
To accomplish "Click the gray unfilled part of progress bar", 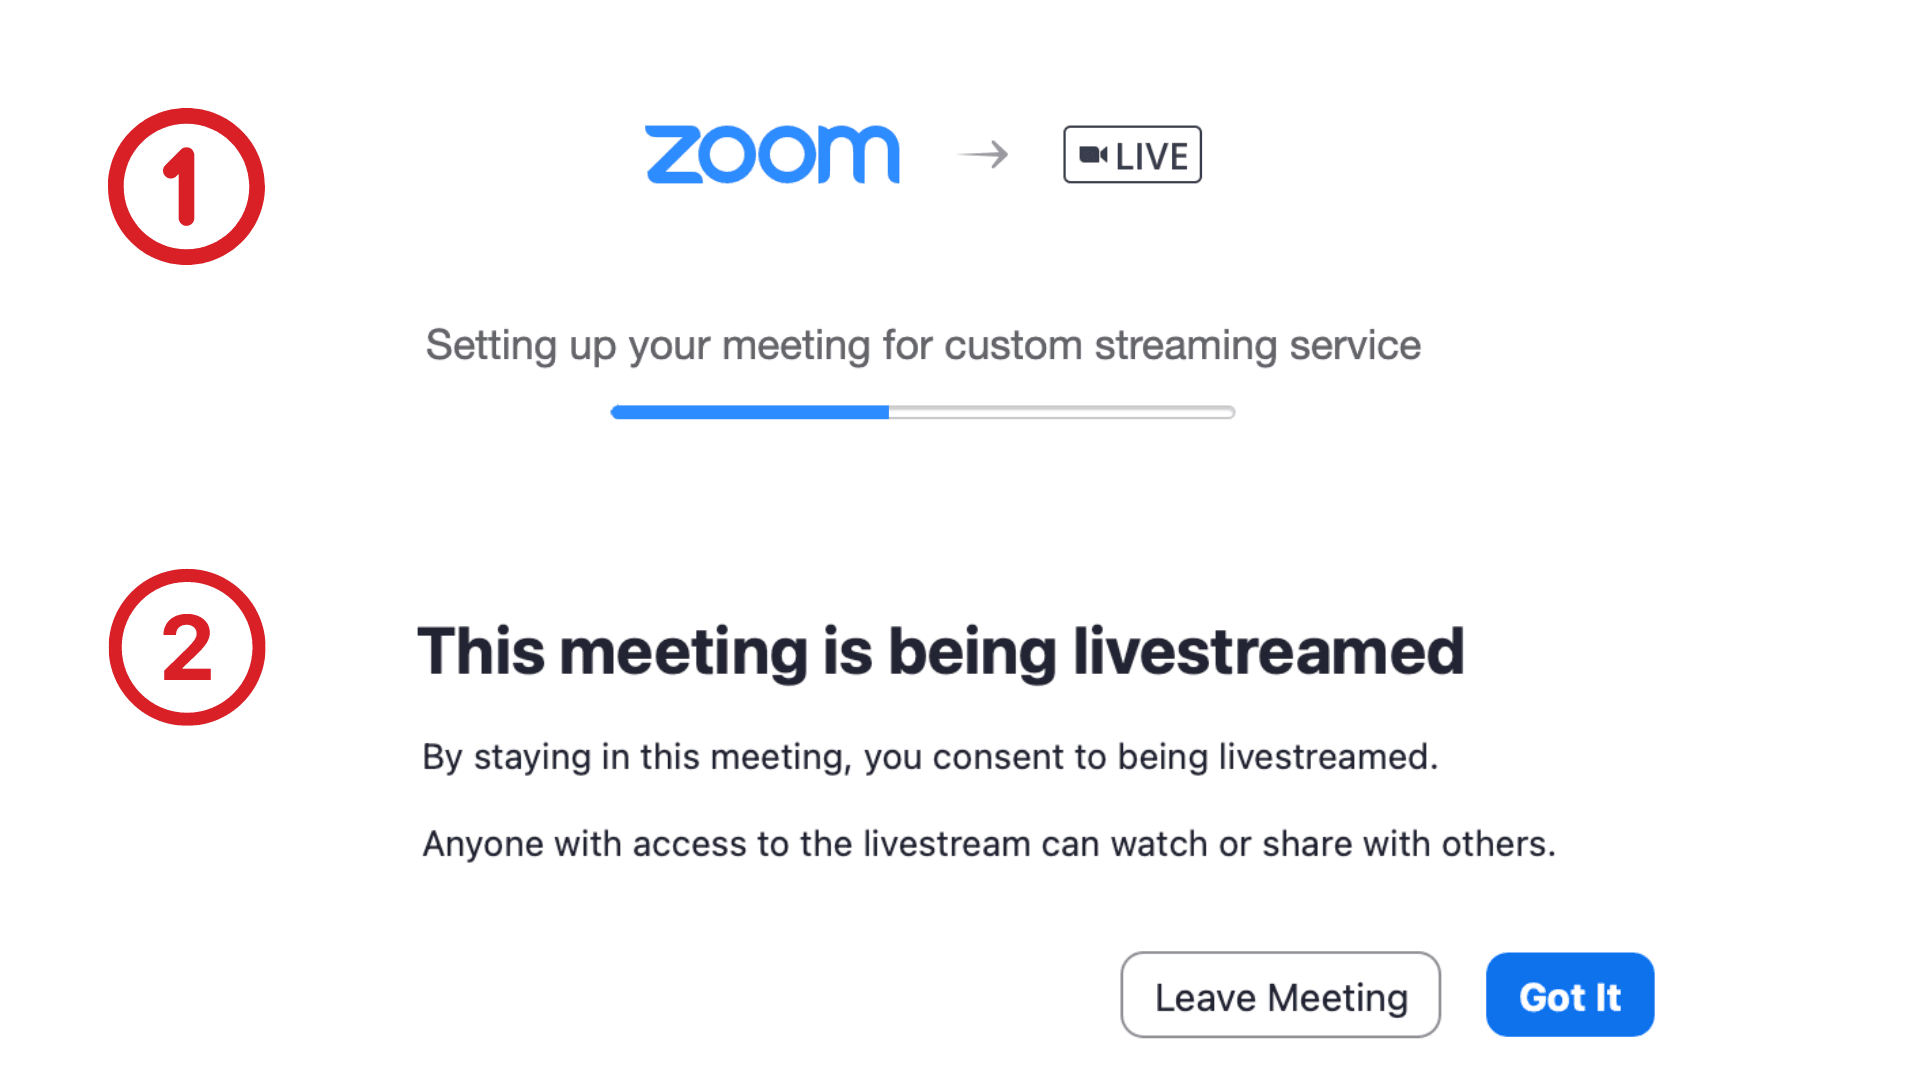I will (1060, 412).
